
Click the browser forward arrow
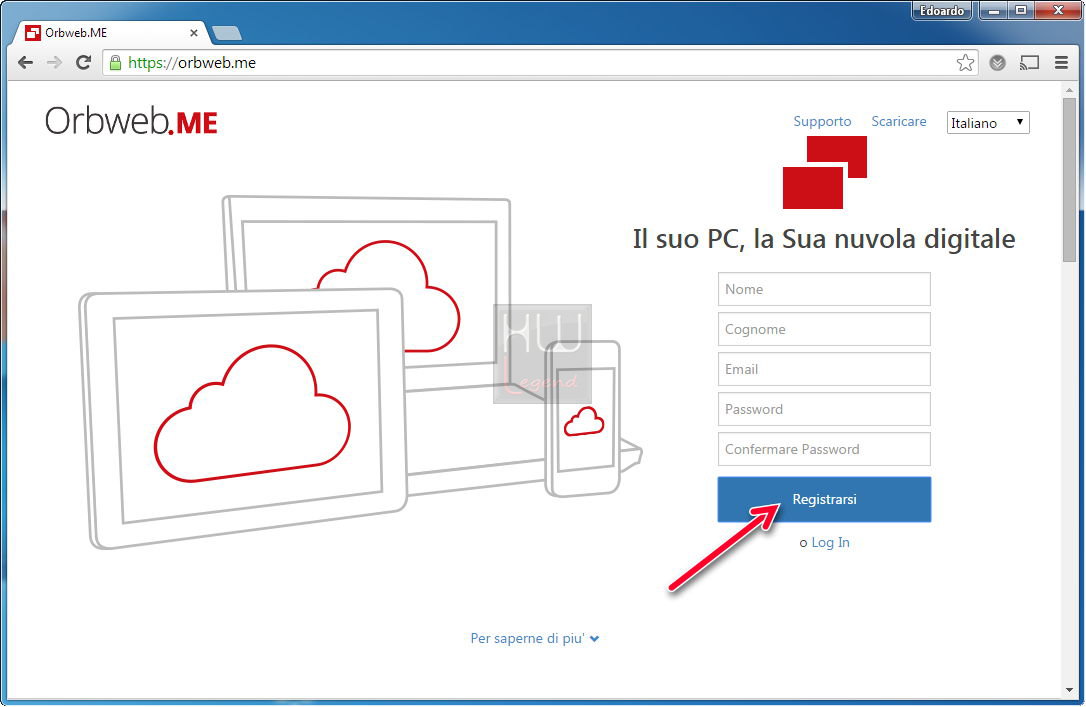54,63
